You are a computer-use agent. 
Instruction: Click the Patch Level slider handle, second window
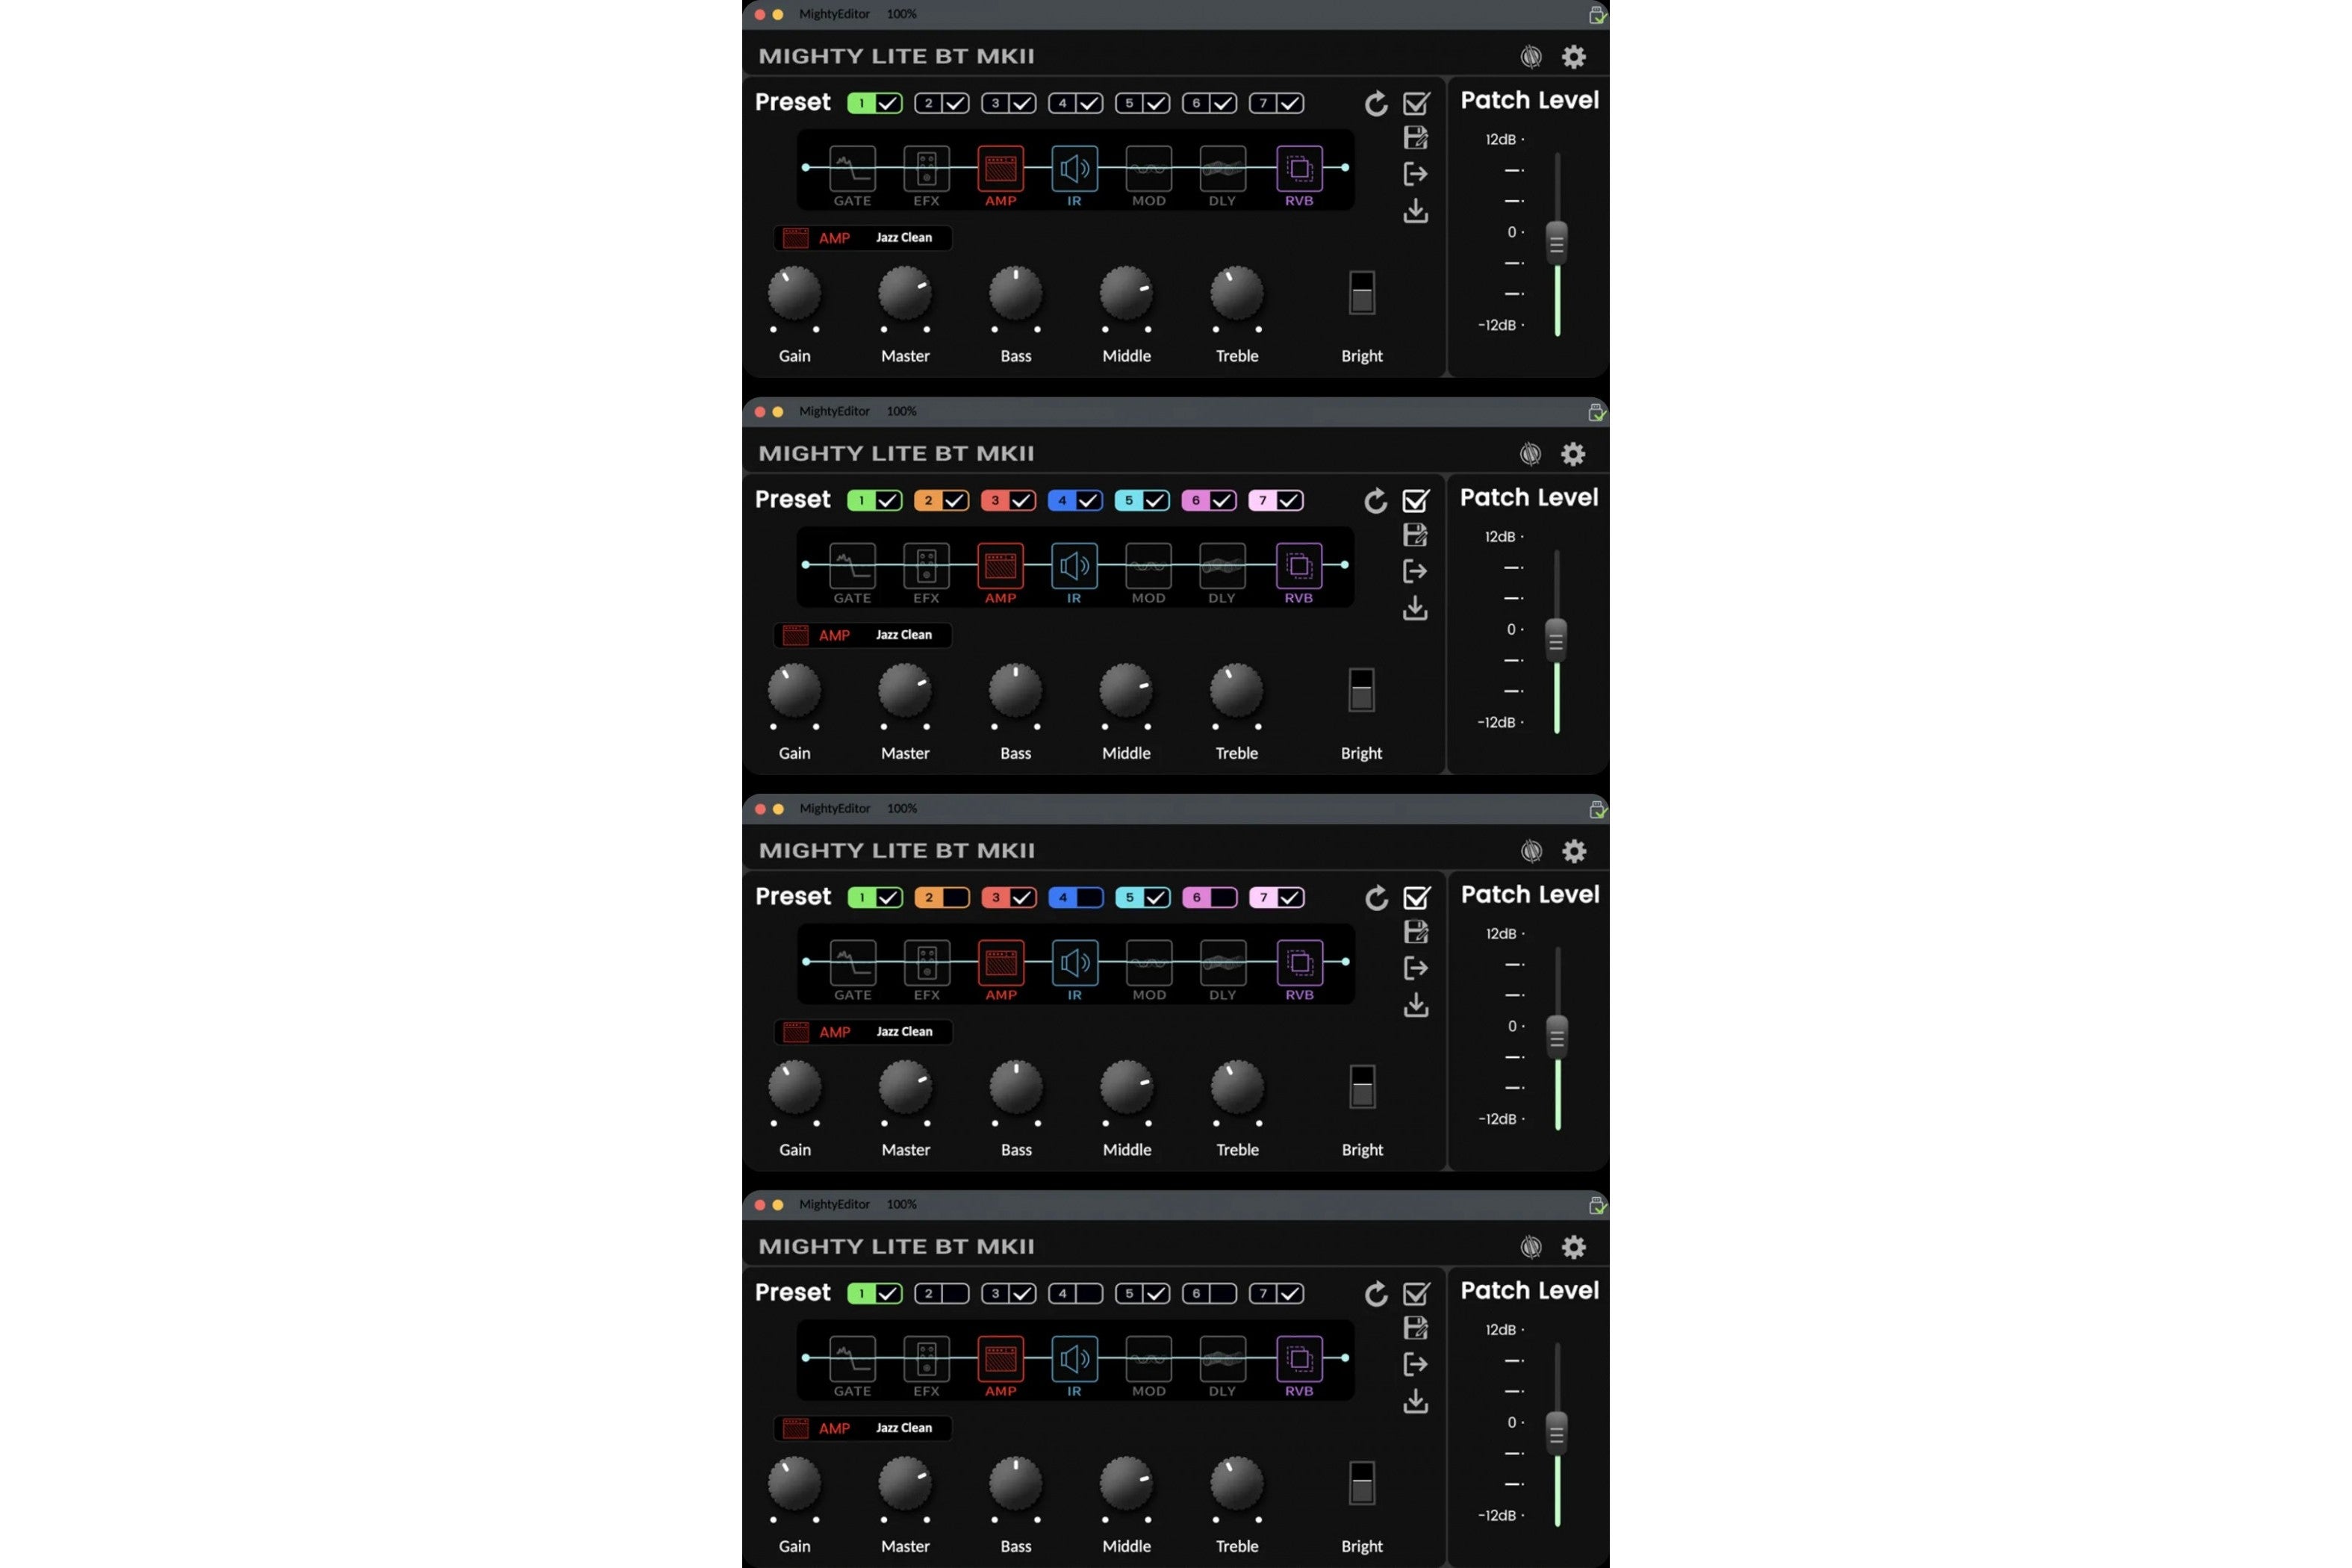click(1556, 640)
